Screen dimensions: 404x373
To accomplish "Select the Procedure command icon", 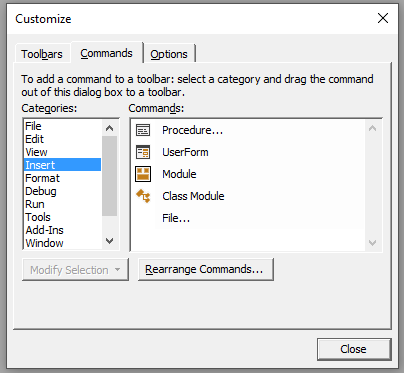I will 143,130.
